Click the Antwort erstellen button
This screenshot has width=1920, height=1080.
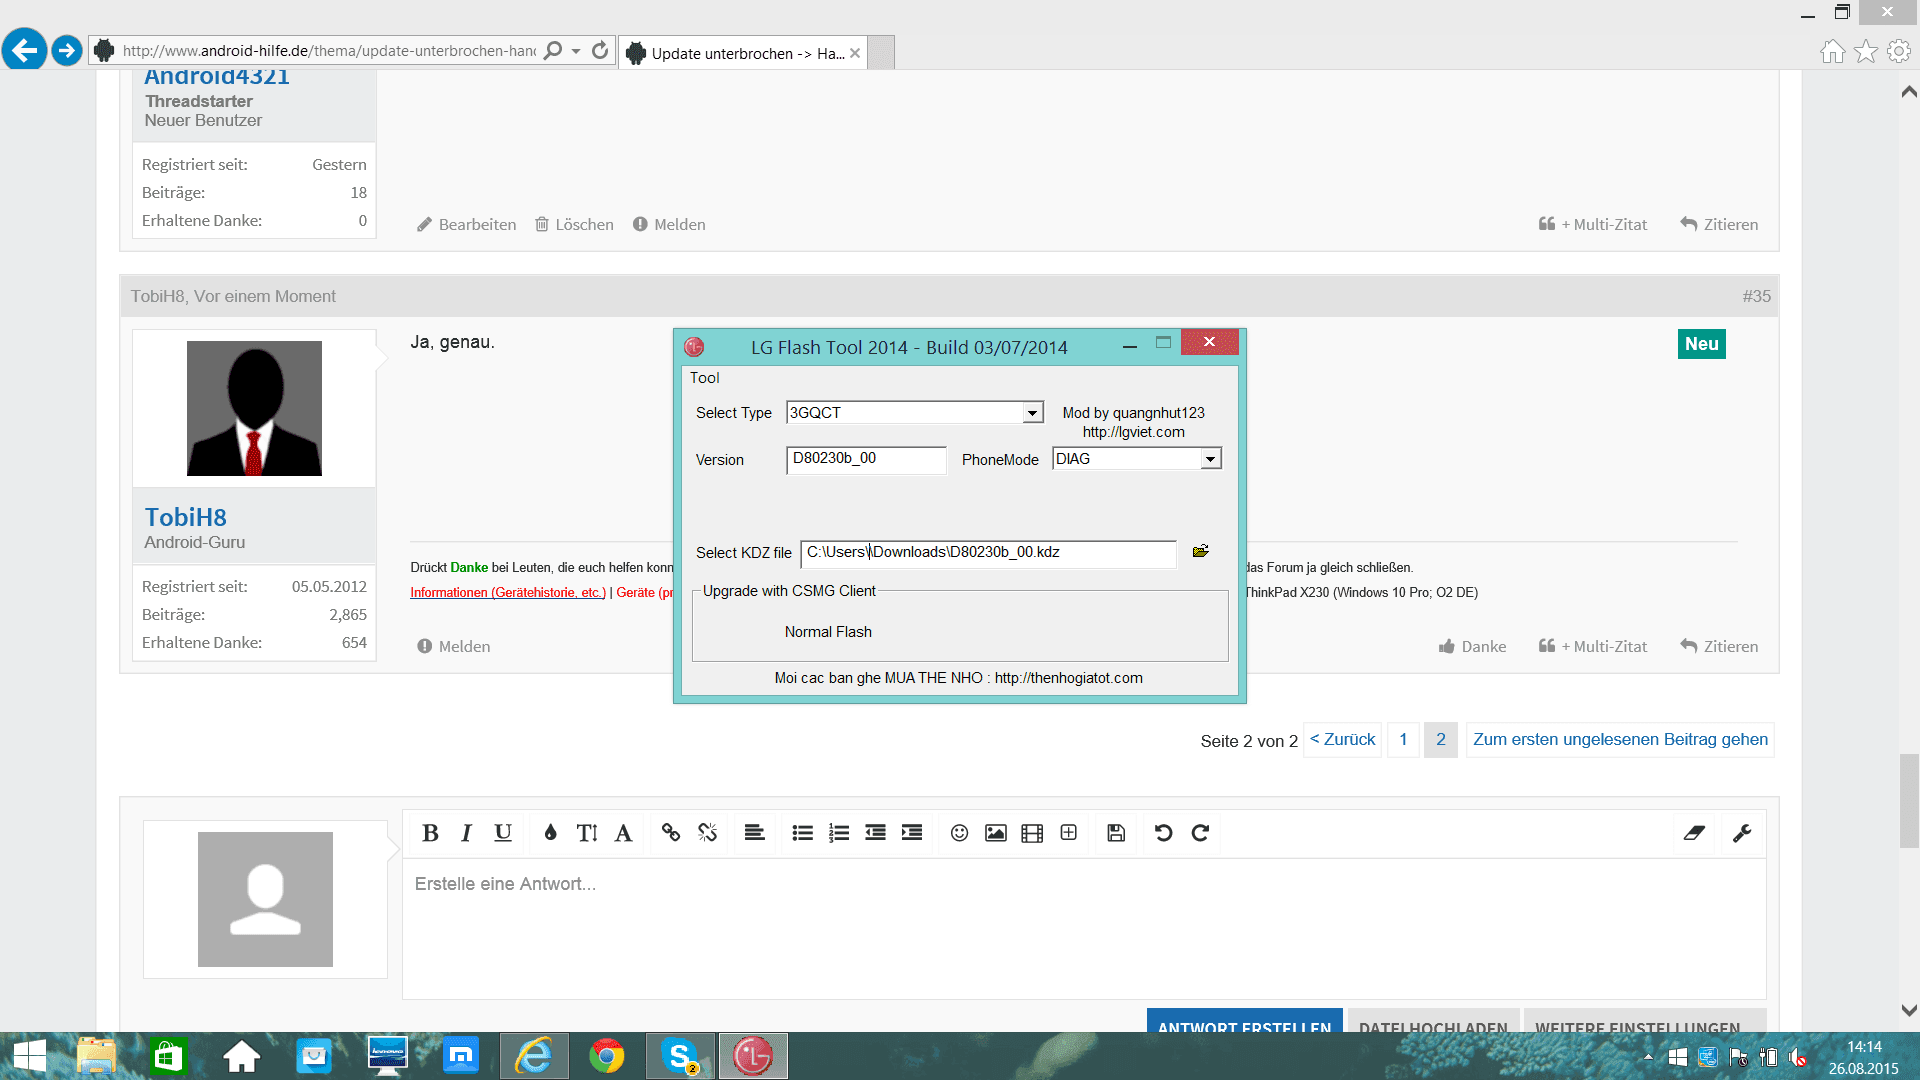pos(1244,1021)
